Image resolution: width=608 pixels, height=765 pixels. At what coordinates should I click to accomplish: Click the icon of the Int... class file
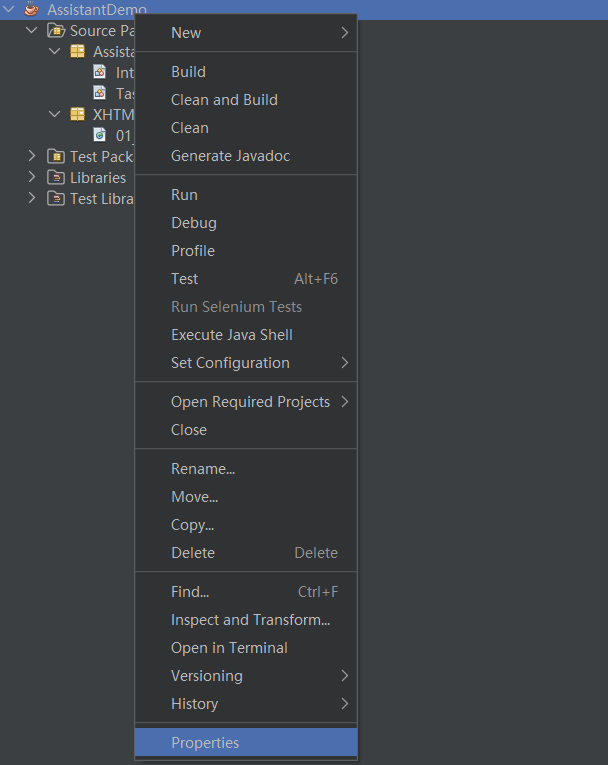(99, 72)
